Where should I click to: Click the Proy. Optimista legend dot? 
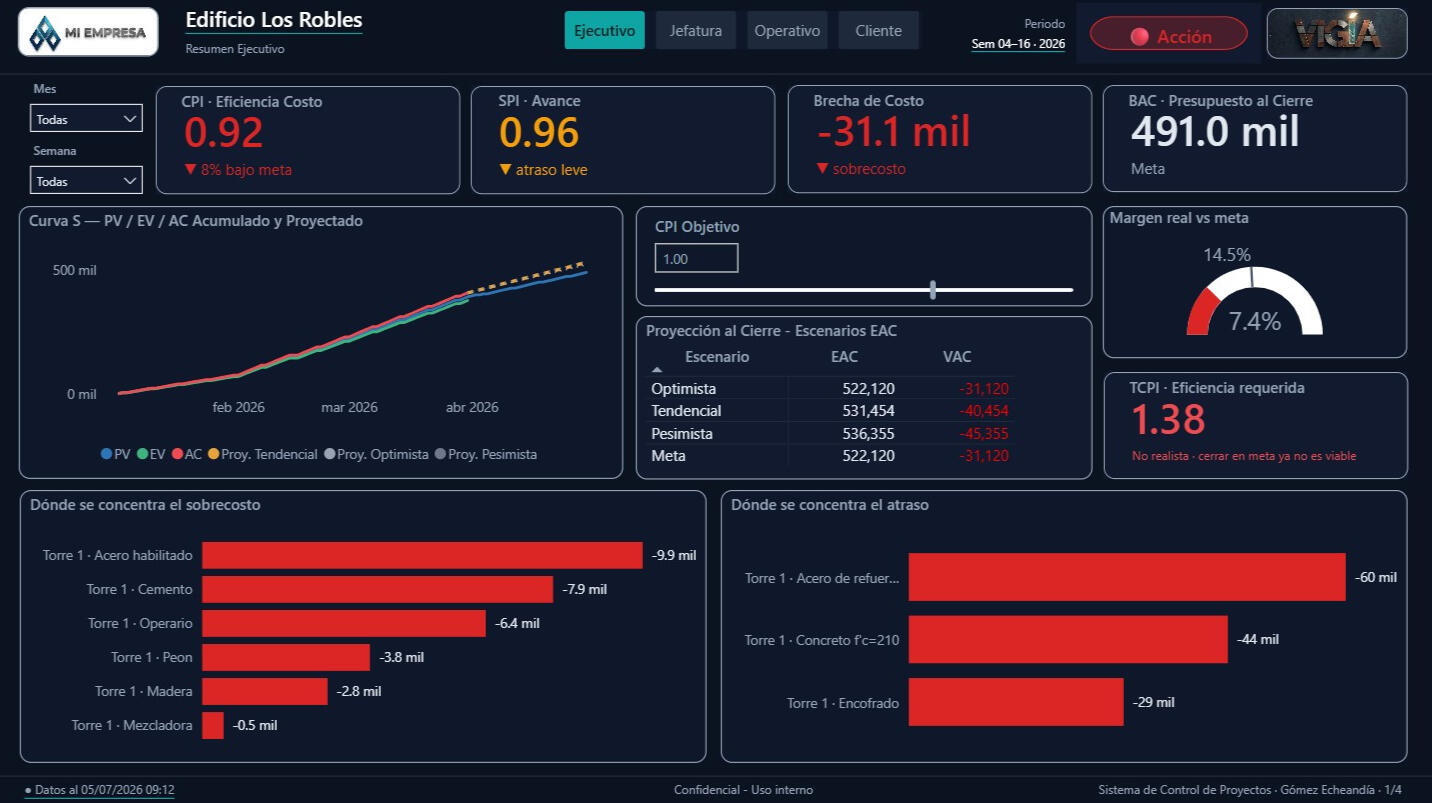click(x=329, y=454)
